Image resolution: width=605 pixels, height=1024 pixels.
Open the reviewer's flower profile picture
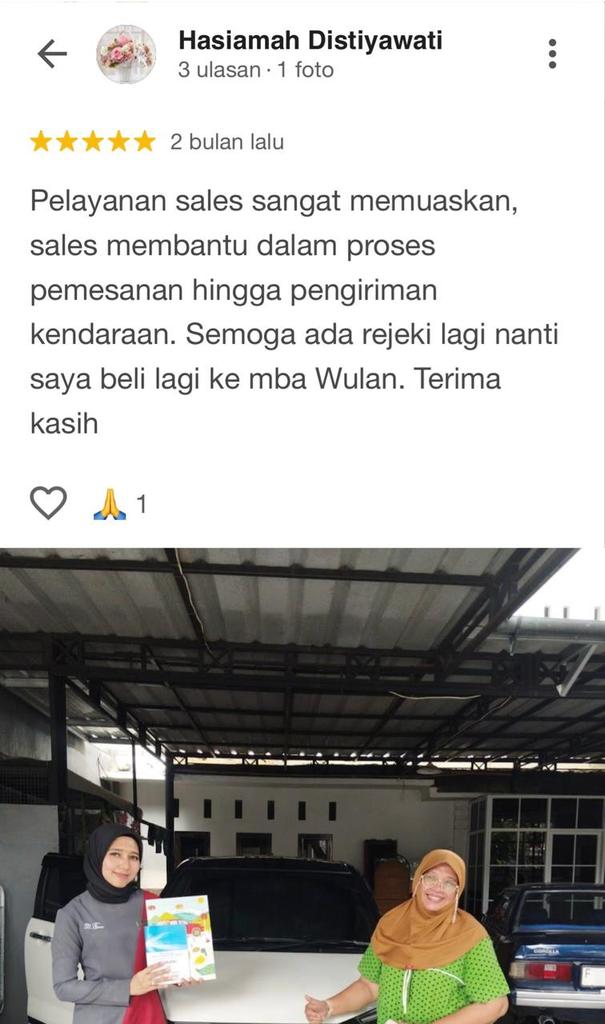point(126,54)
